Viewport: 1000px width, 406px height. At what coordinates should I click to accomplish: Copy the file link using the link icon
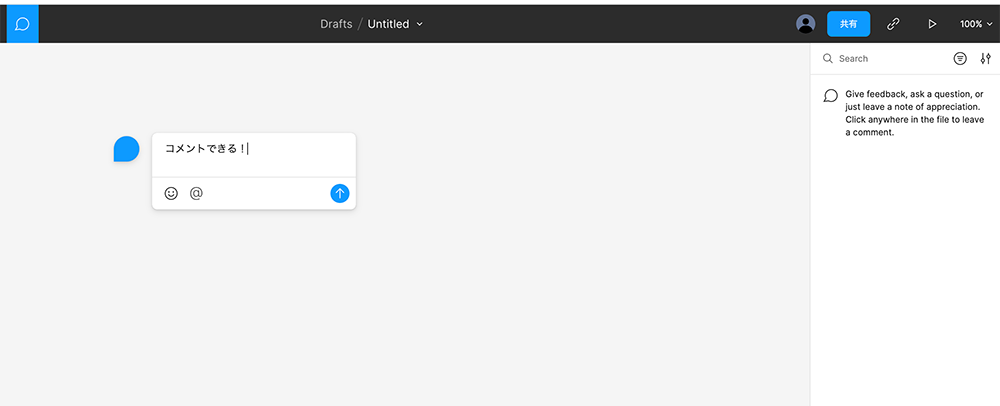point(893,24)
